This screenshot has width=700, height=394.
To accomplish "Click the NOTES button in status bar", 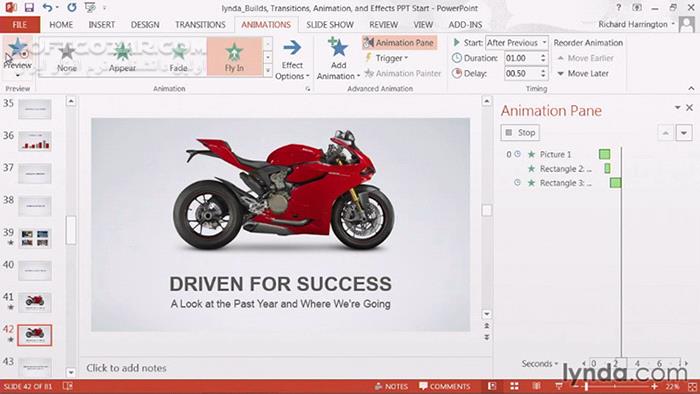I will click(391, 386).
